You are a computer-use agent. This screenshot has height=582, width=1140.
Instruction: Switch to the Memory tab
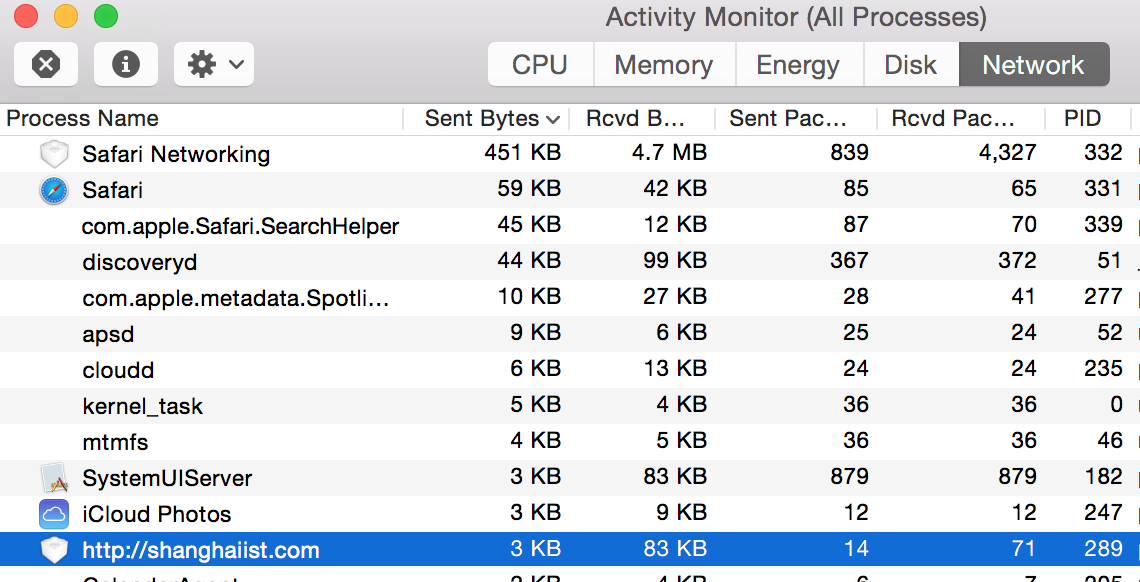pyautogui.click(x=663, y=65)
